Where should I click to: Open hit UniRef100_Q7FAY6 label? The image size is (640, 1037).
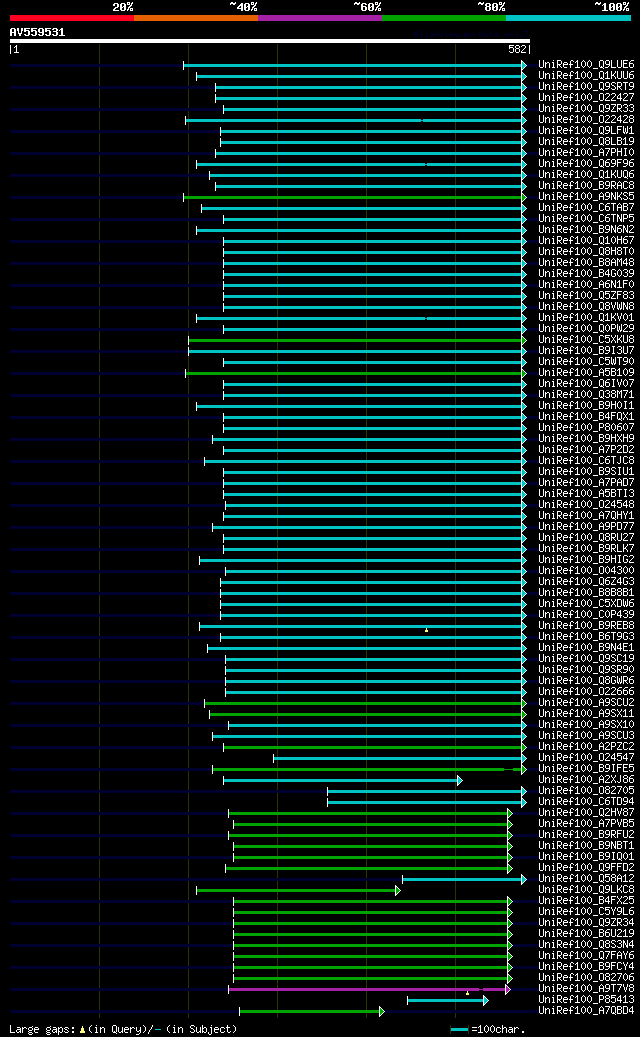pyautogui.click(x=586, y=955)
